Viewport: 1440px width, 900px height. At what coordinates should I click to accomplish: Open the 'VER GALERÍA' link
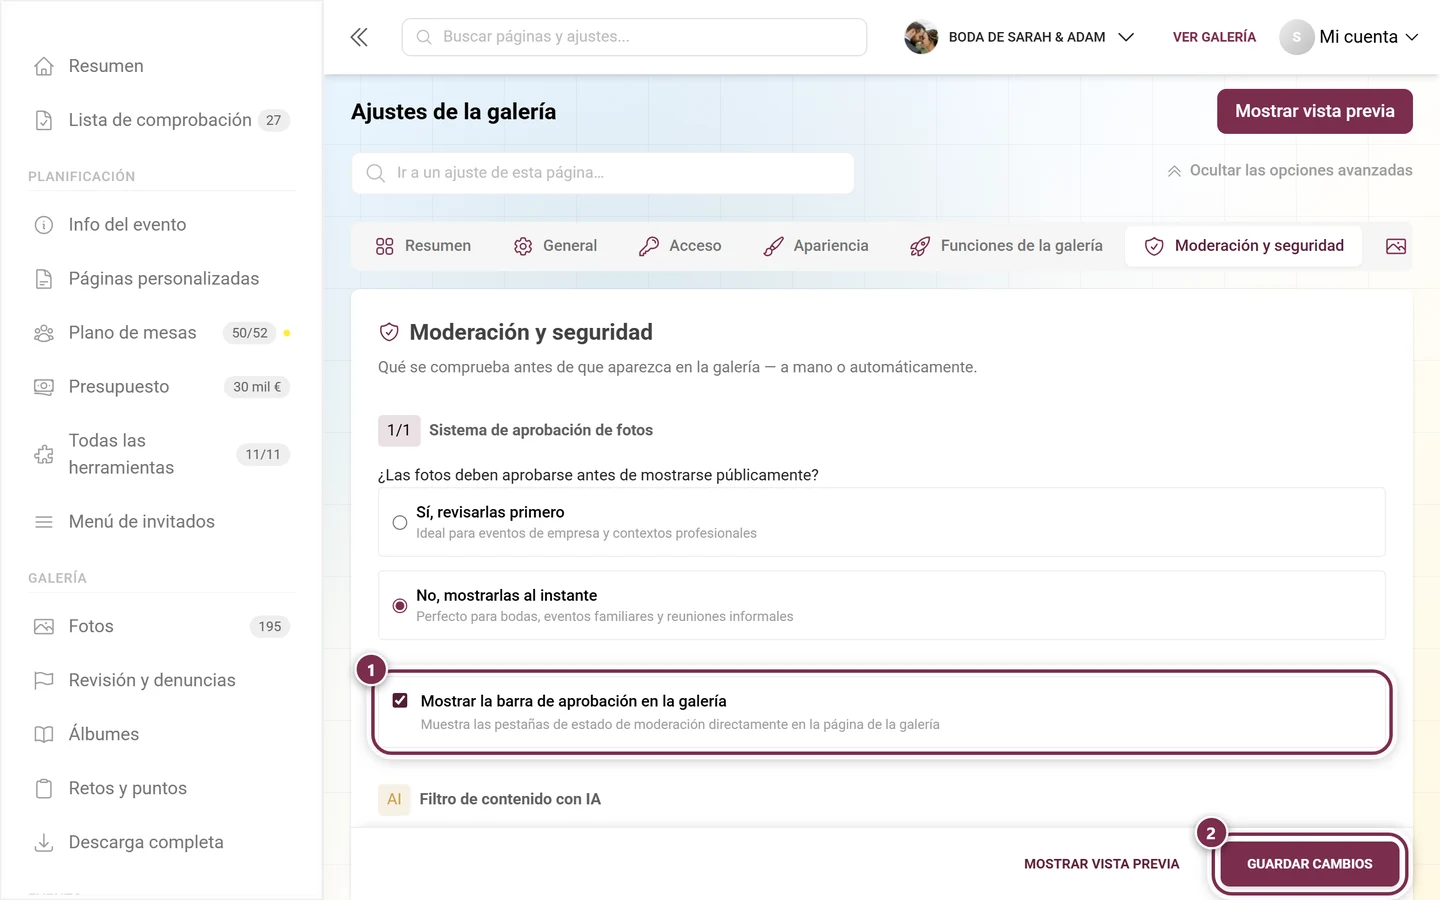point(1214,37)
